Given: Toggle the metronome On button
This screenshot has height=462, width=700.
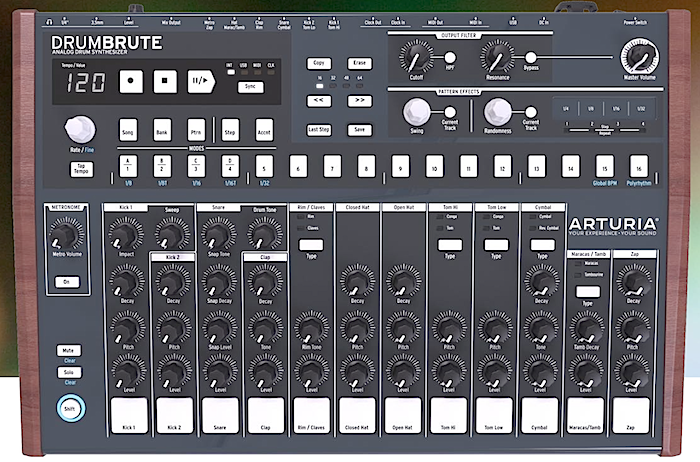Looking at the screenshot, I should coord(68,282).
